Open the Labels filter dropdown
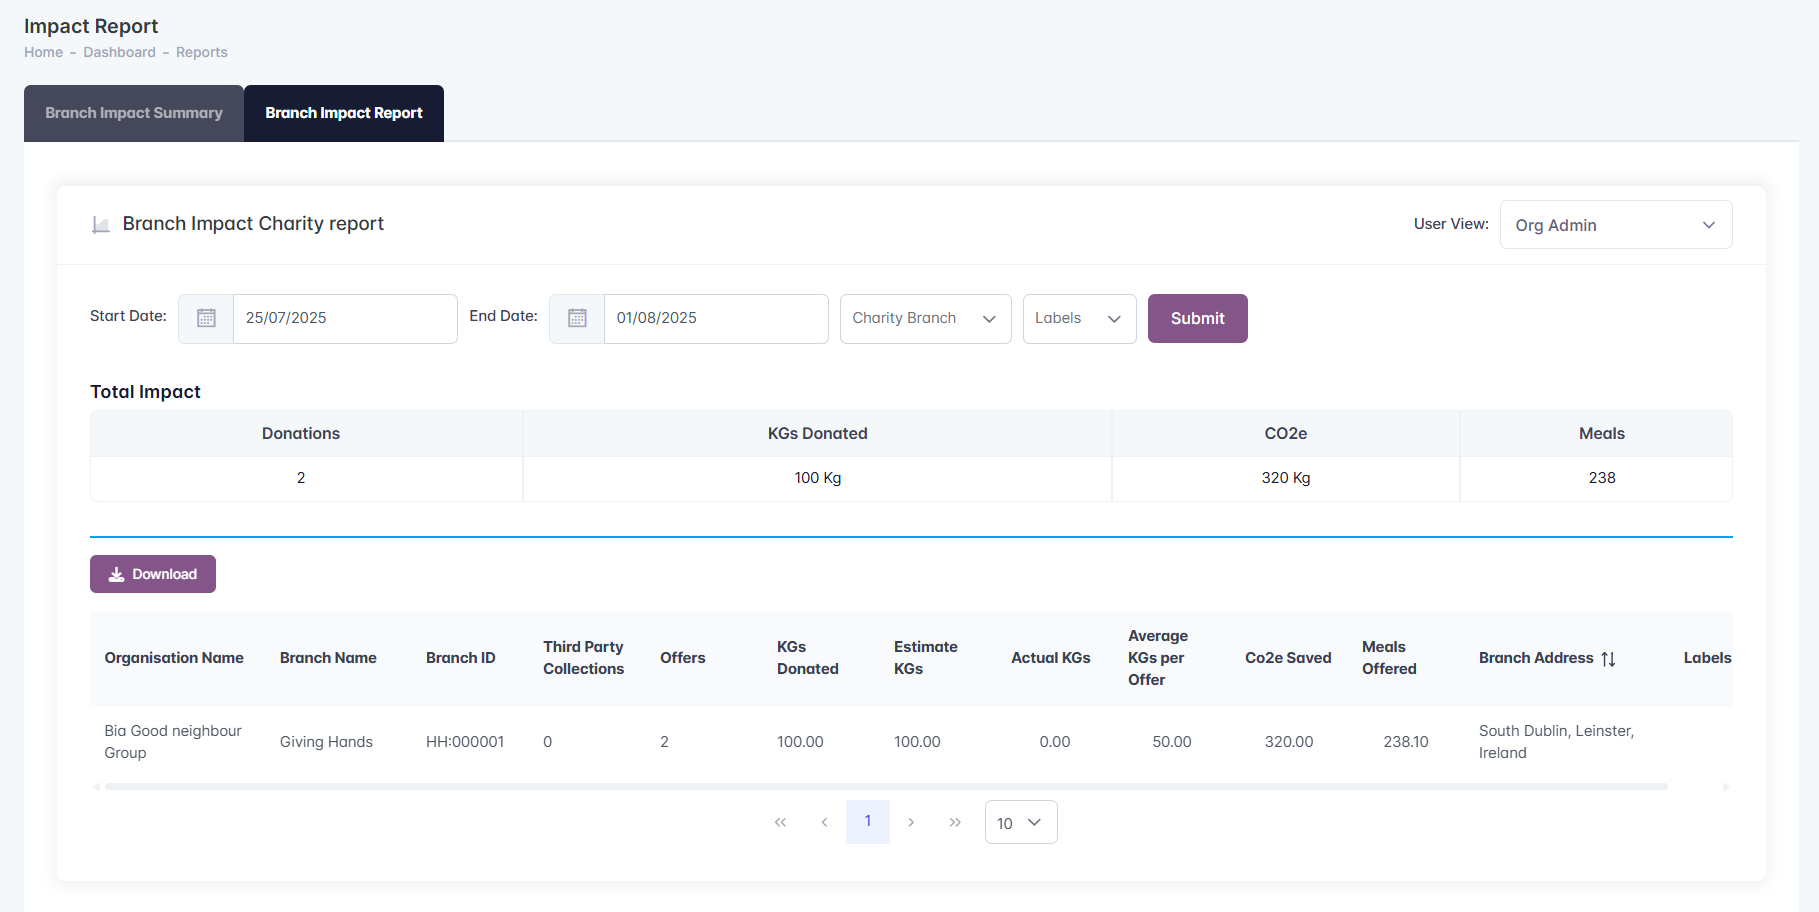 [1079, 319]
